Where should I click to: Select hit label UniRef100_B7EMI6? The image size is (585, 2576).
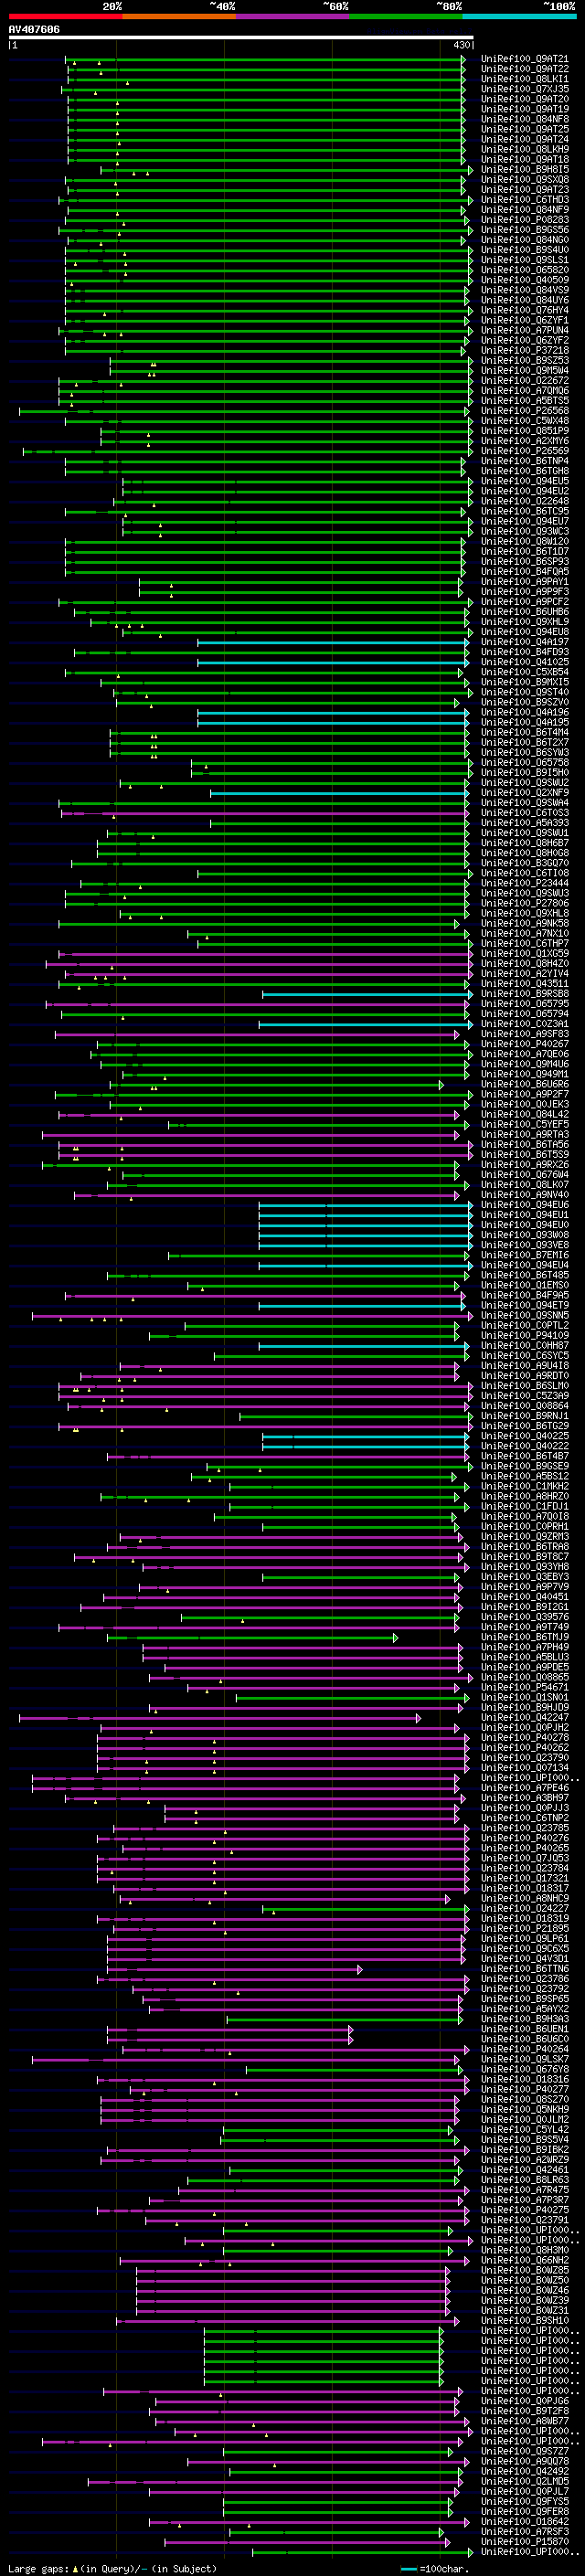point(525,1255)
